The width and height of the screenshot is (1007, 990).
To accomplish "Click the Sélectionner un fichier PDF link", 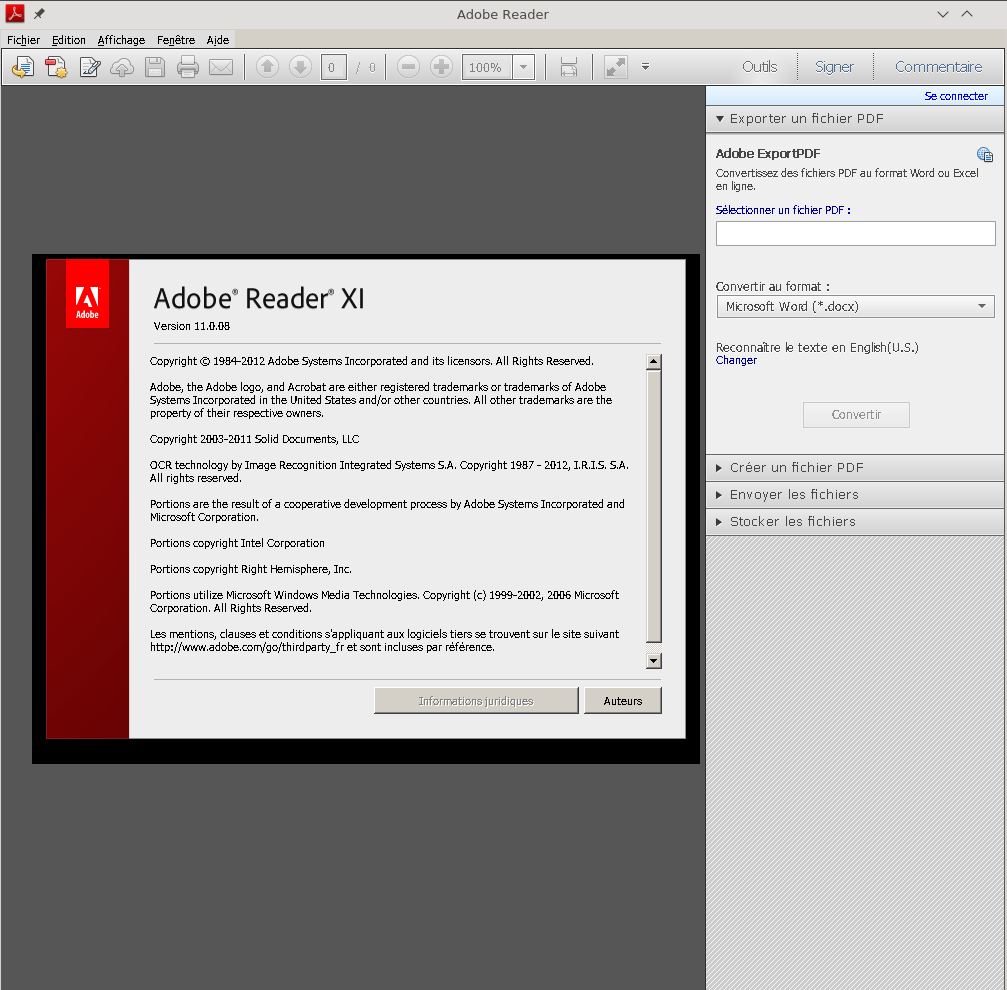I will pyautogui.click(x=783, y=210).
